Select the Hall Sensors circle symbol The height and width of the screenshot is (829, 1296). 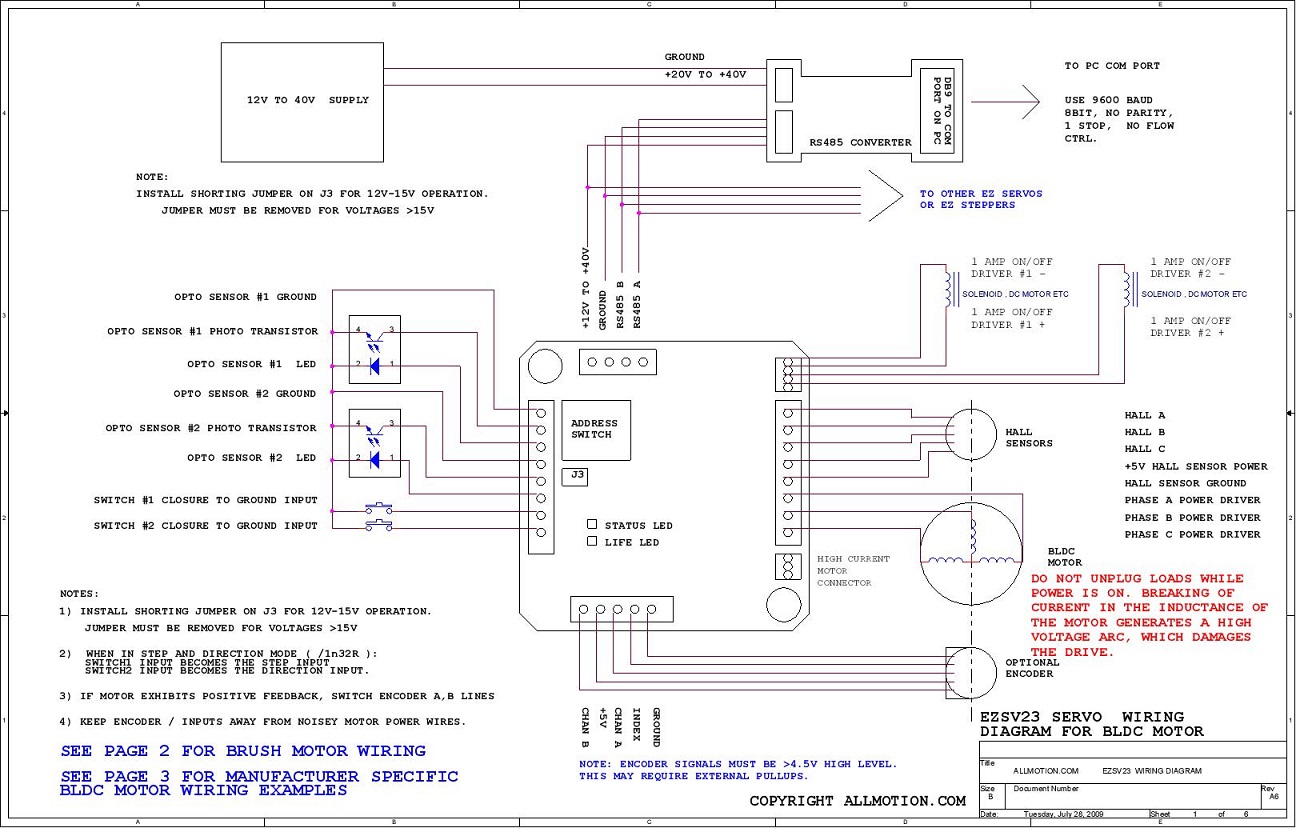(x=972, y=433)
